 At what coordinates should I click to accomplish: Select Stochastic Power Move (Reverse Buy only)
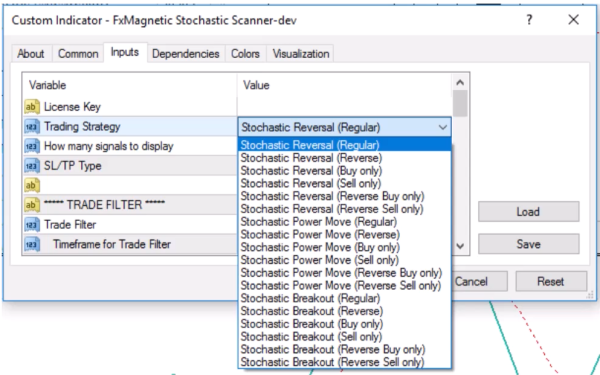(344, 273)
